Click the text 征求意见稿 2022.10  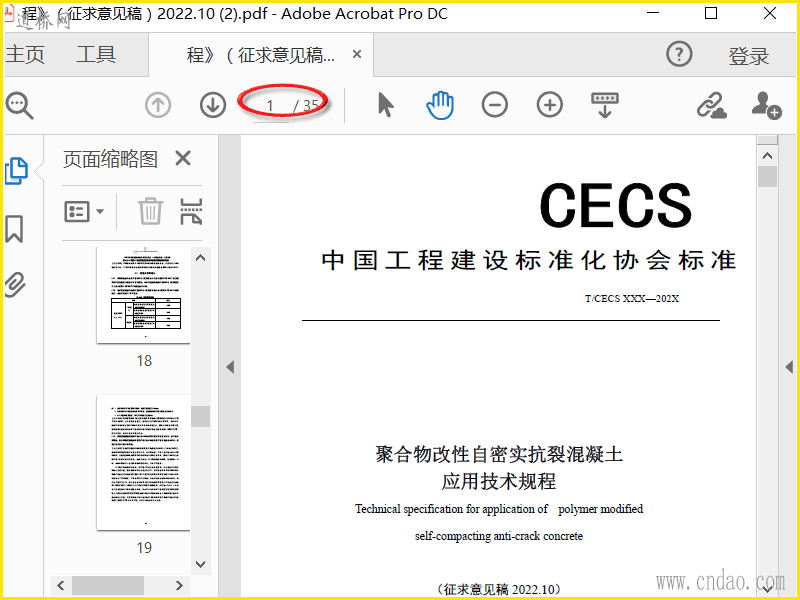499,589
